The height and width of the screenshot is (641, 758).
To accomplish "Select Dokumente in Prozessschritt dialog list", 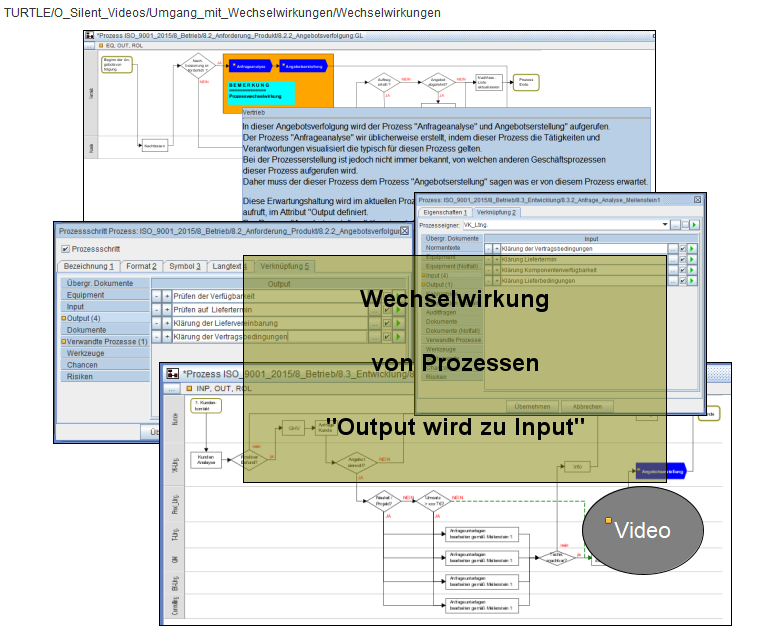I will tap(105, 330).
